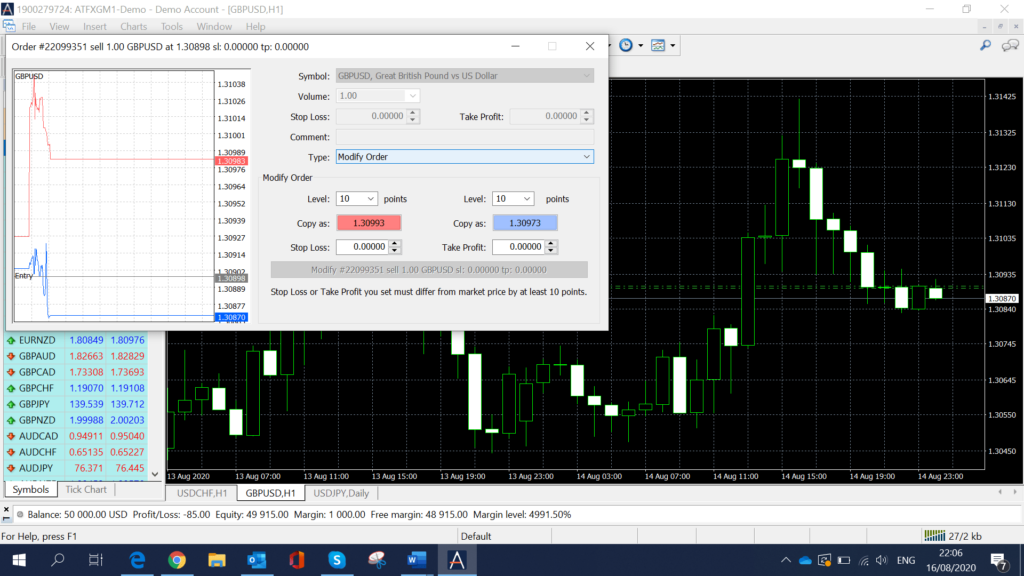Open the Charts menu

click(133, 26)
